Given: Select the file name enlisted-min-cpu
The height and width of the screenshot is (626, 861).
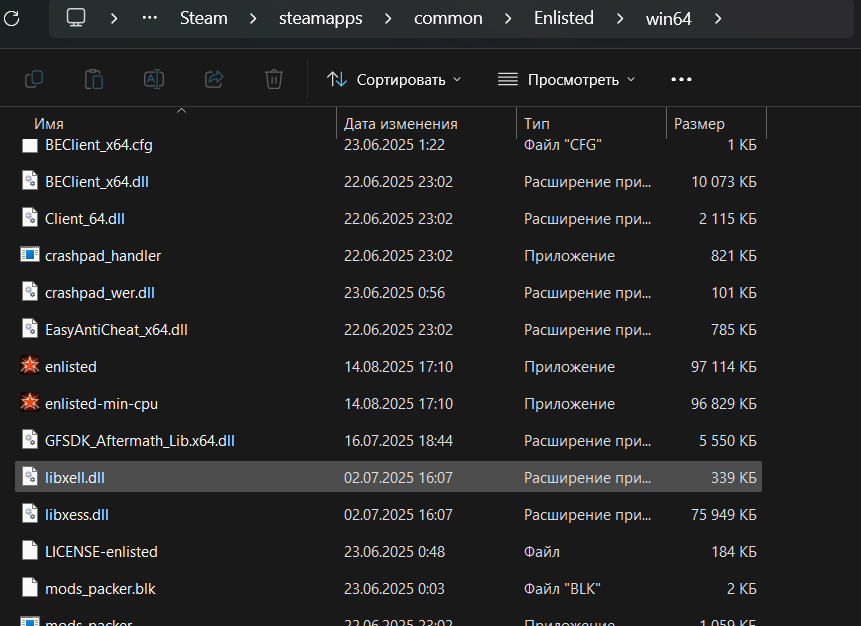Looking at the screenshot, I should 102,404.
